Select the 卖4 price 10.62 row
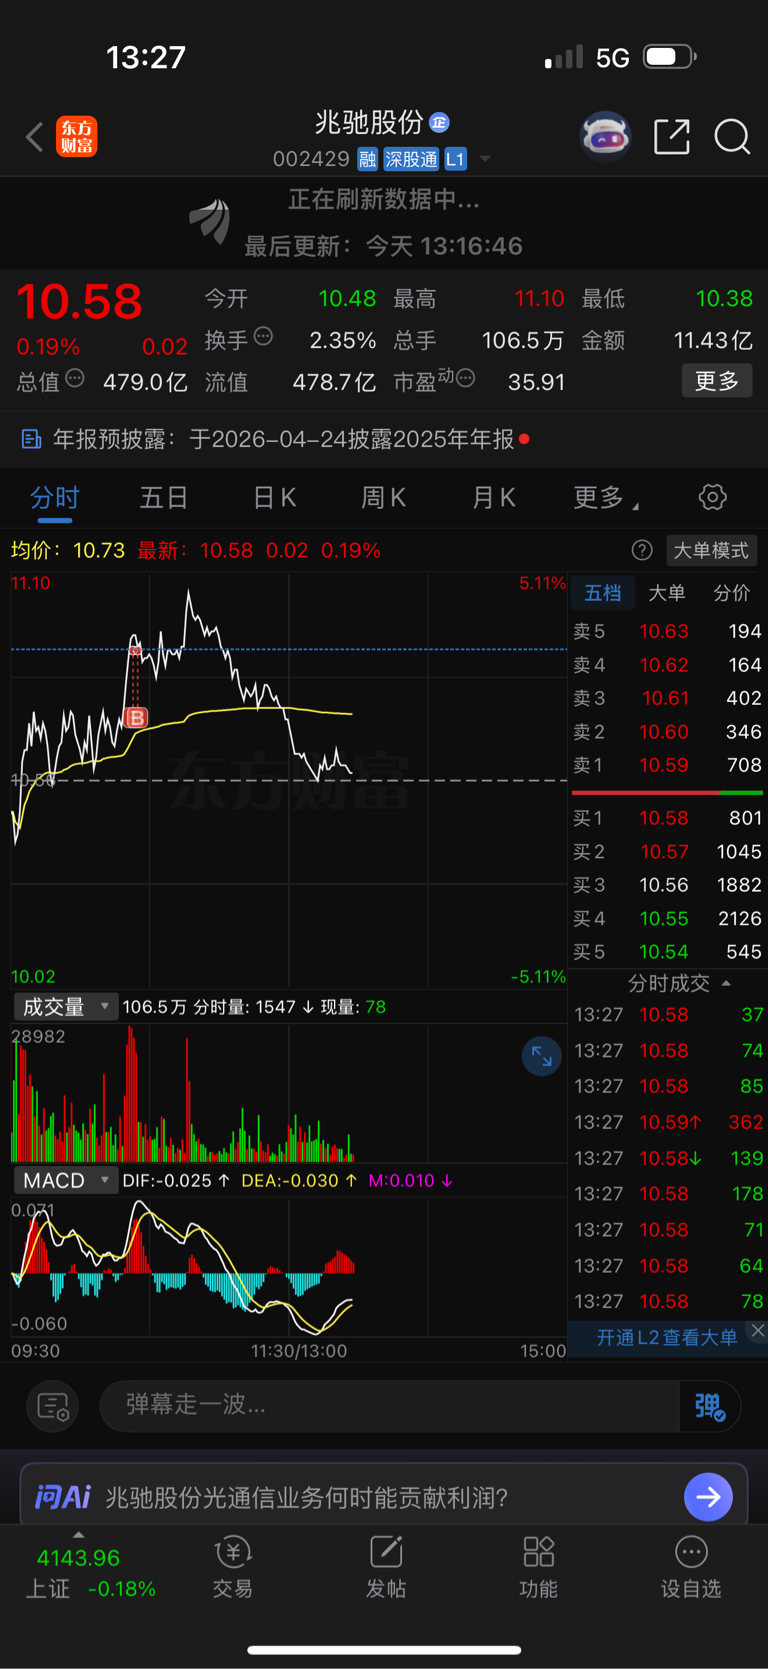Screen dimensions: 768x1669 667,665
